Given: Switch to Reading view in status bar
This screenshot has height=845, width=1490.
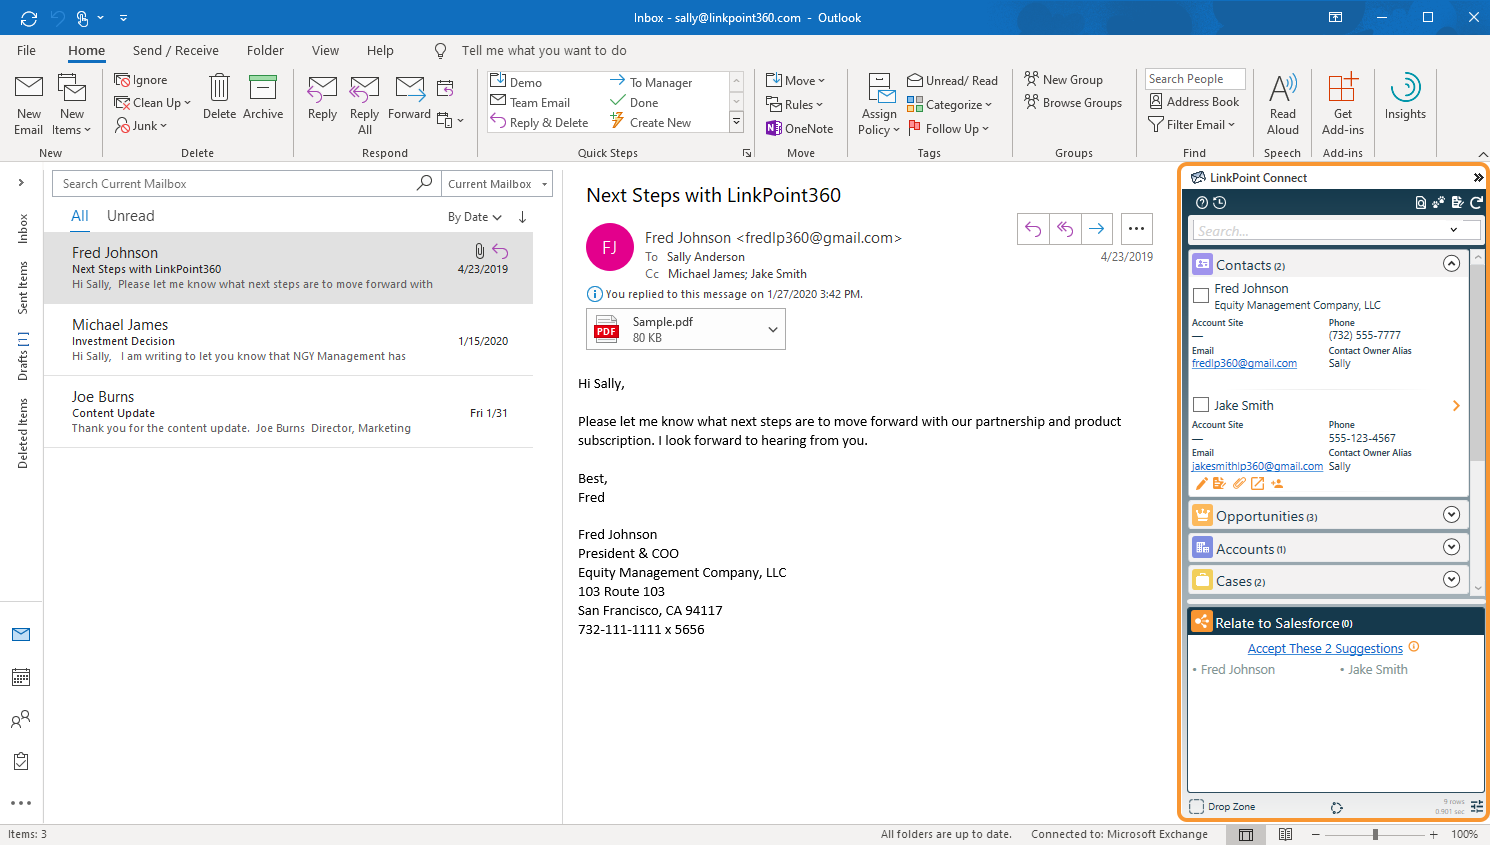Looking at the screenshot, I should tap(1285, 834).
